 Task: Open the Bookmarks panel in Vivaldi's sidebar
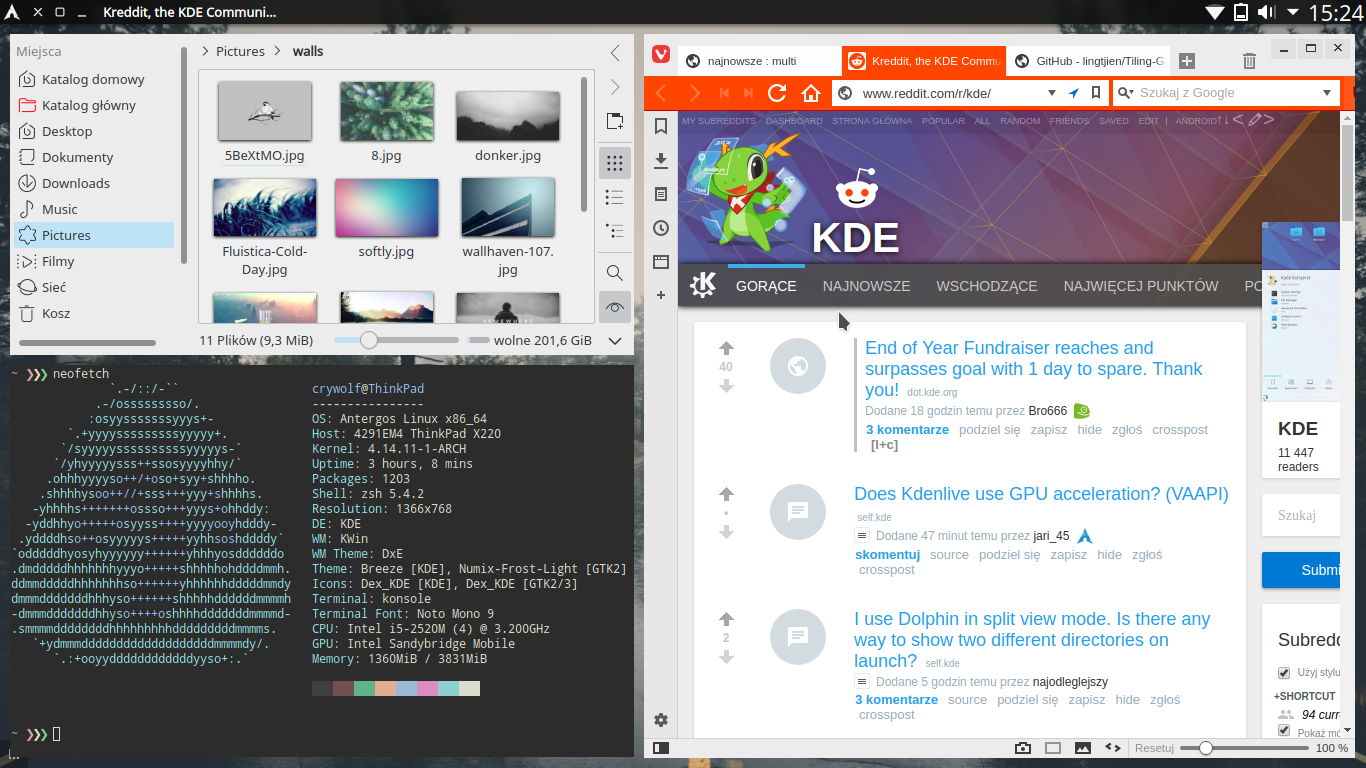pos(661,127)
